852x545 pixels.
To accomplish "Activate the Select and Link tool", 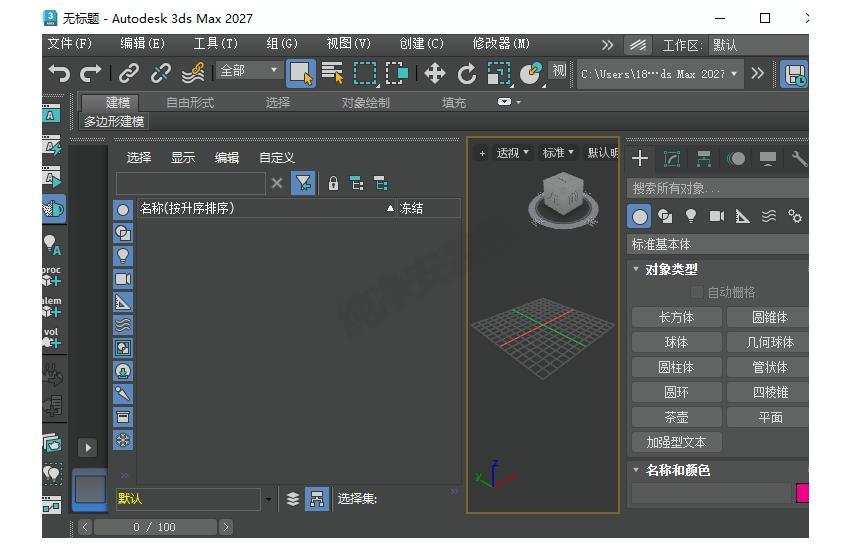I will (129, 73).
